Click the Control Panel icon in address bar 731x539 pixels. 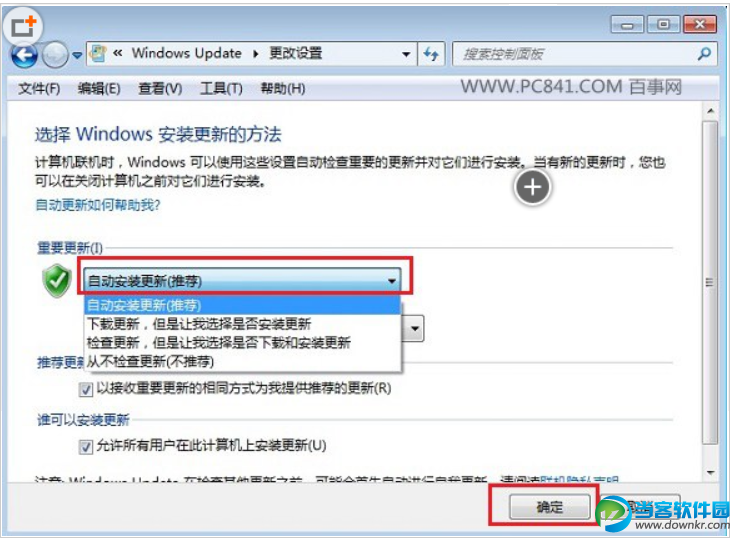pyautogui.click(x=98, y=54)
